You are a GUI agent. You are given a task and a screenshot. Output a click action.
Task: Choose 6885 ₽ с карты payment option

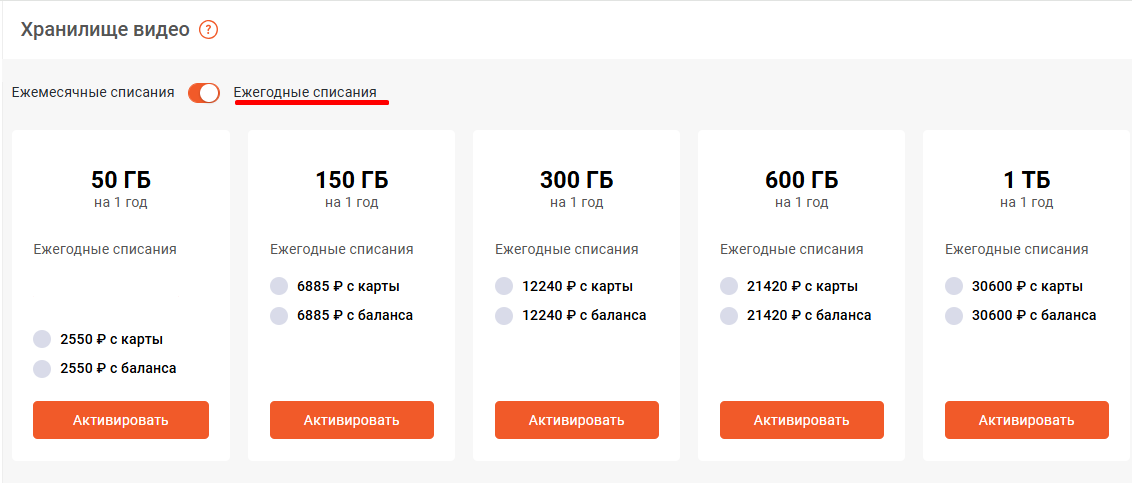(279, 287)
